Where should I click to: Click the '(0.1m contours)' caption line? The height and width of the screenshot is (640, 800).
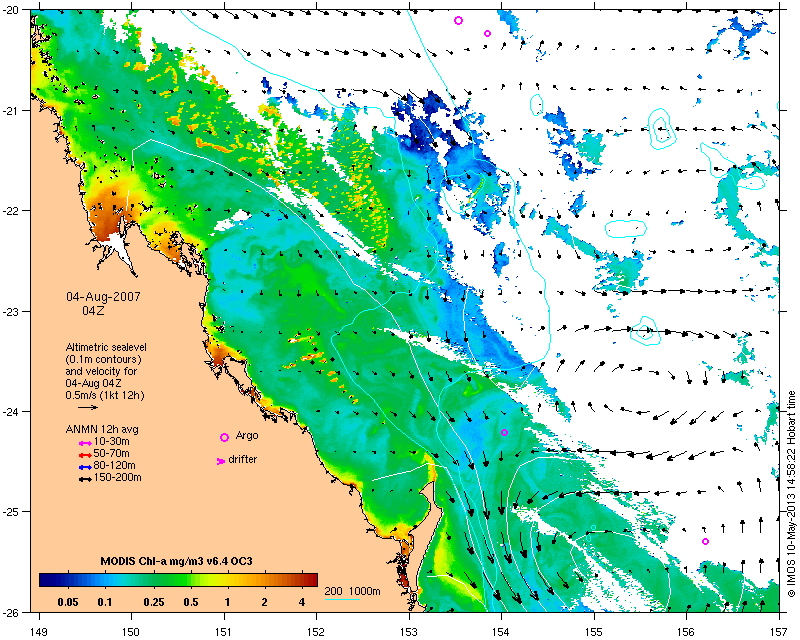[x=103, y=360]
